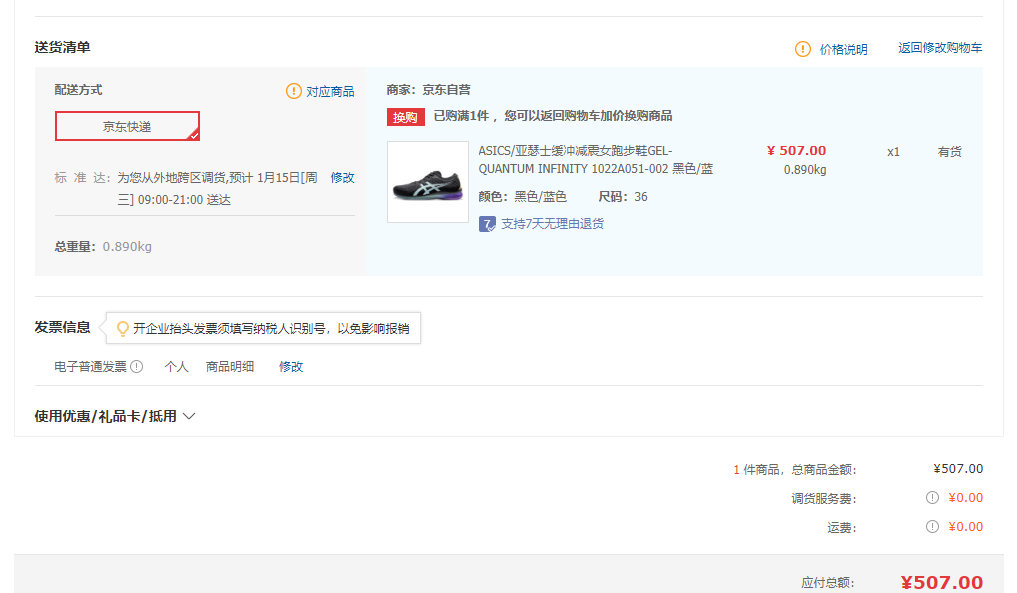The width and height of the screenshot is (1017, 593).
Task: Click the 应付总额 ¥507.00 total
Action: pyautogui.click(x=942, y=583)
